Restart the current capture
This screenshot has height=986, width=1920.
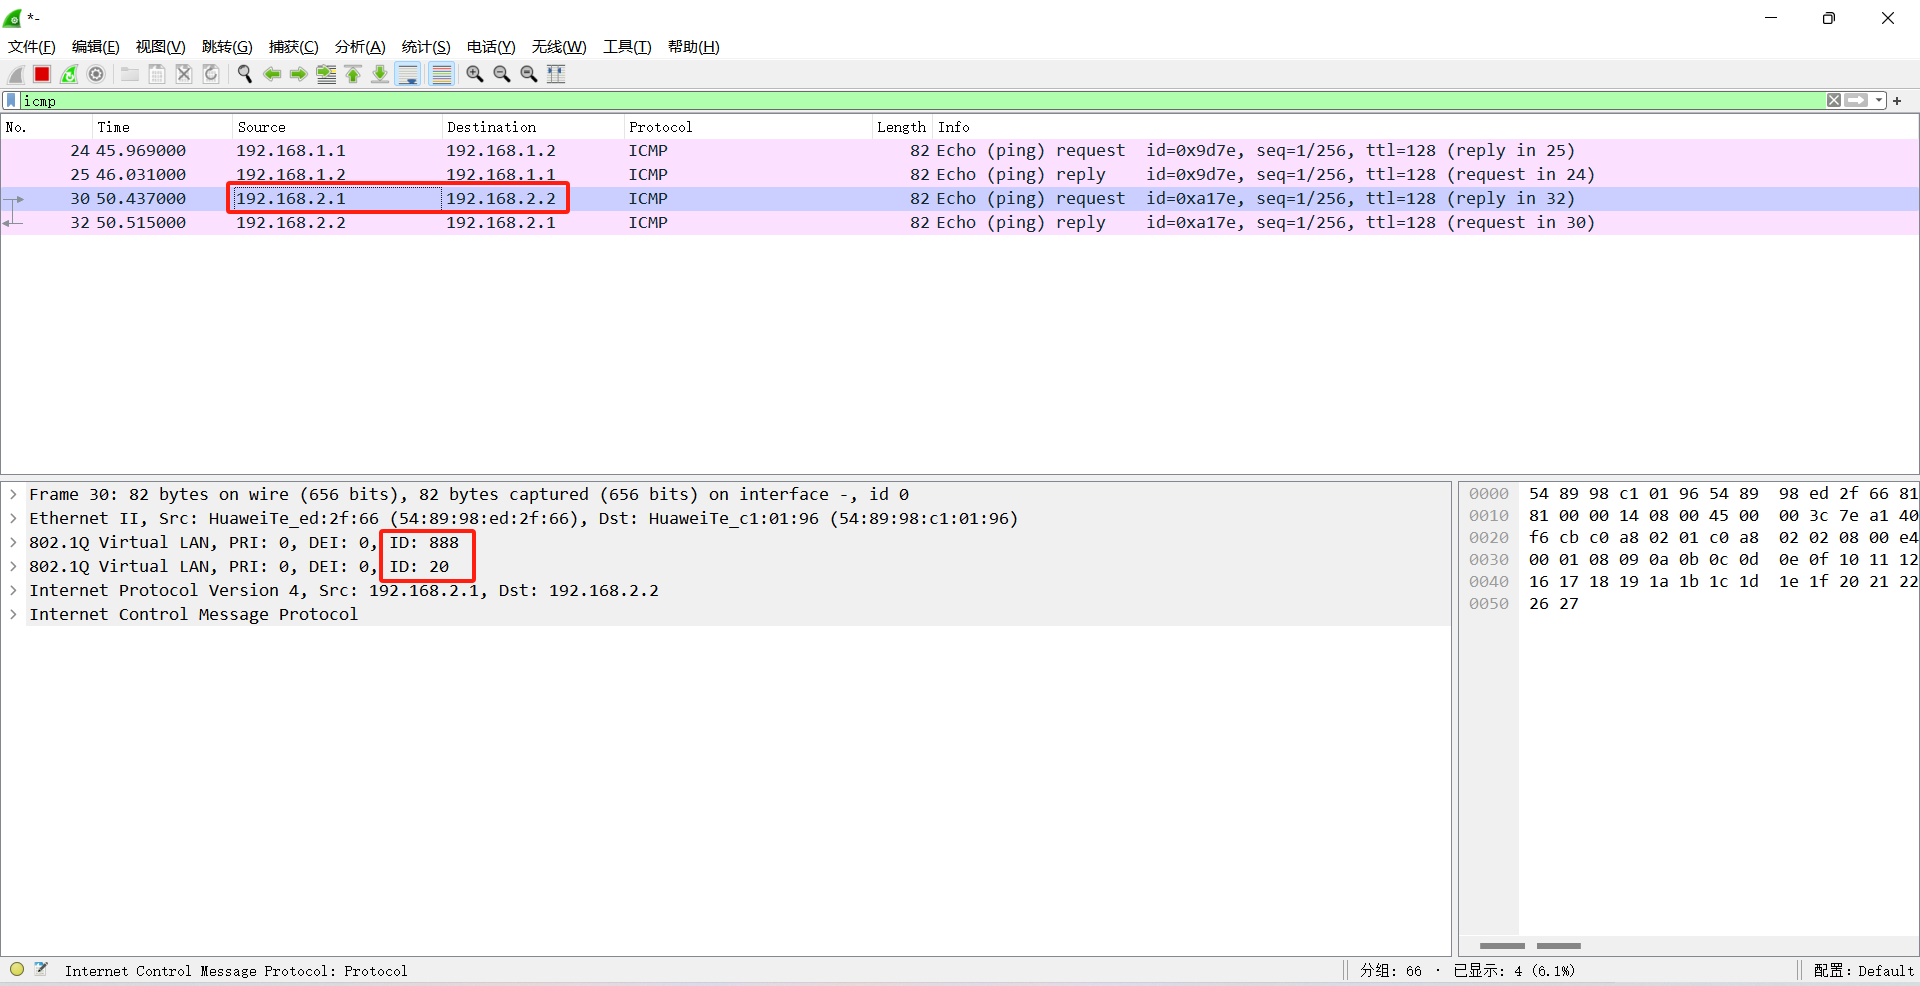(69, 74)
